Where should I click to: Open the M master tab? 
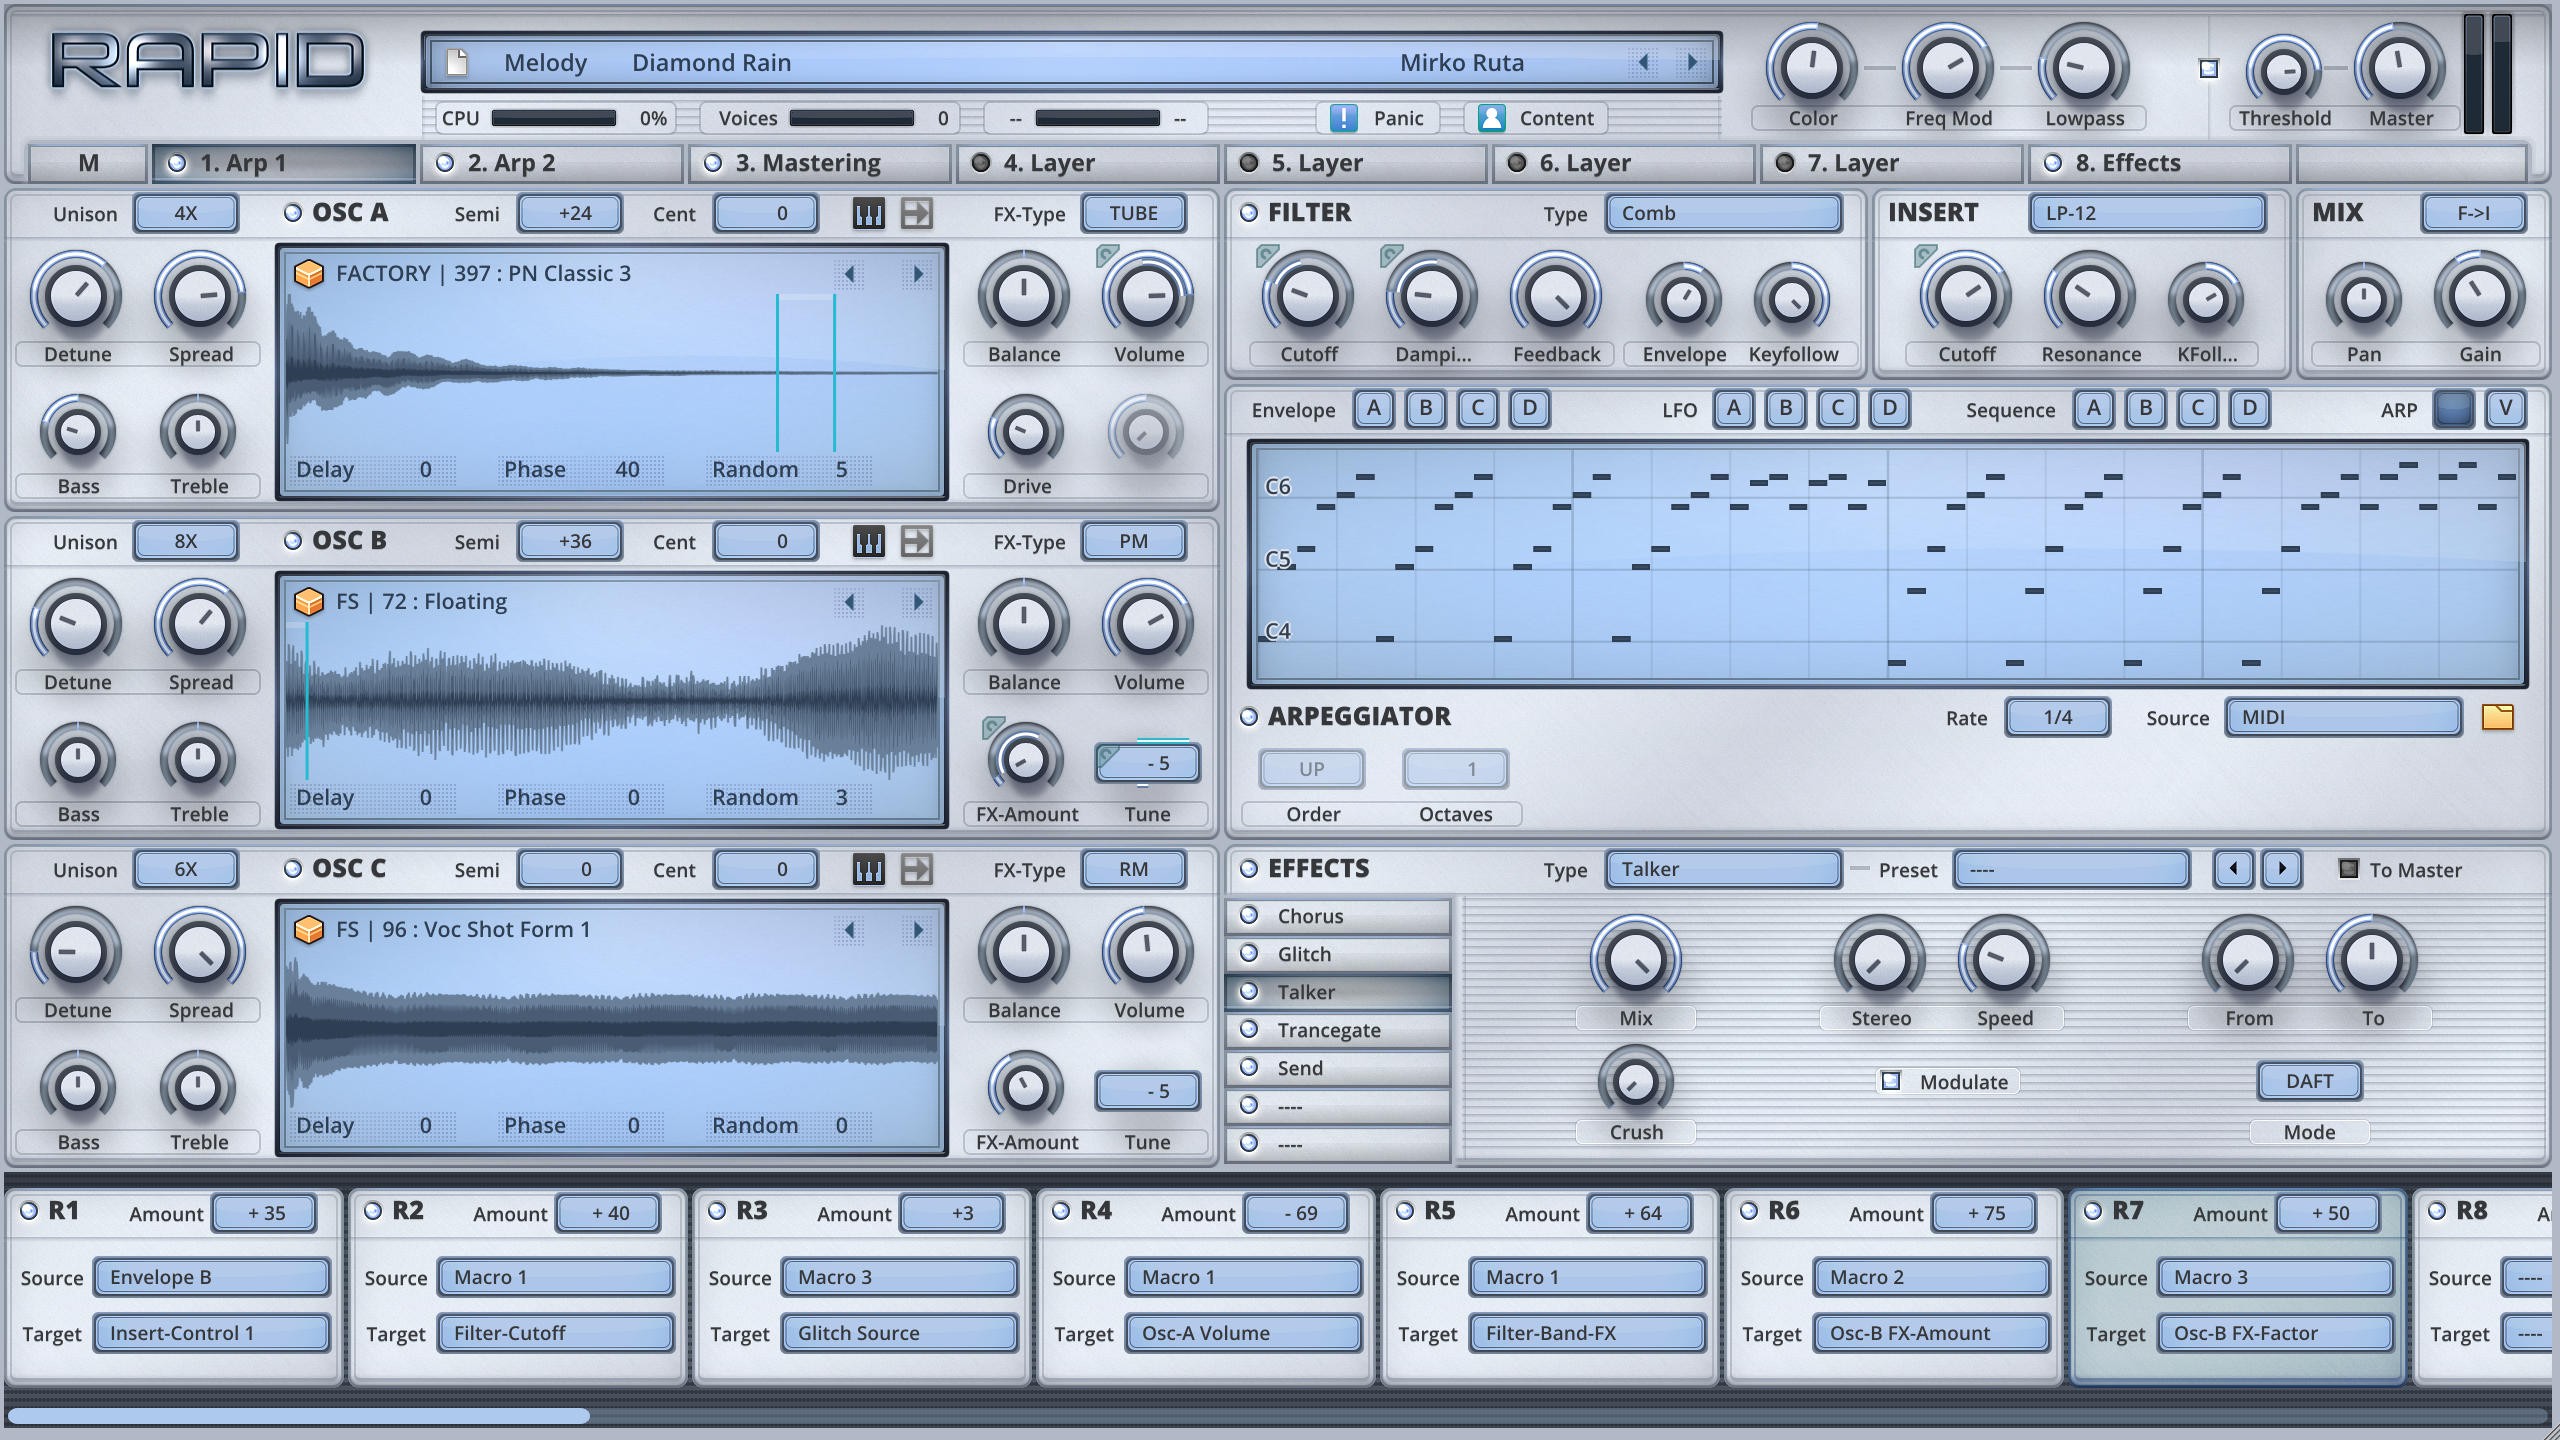click(88, 163)
